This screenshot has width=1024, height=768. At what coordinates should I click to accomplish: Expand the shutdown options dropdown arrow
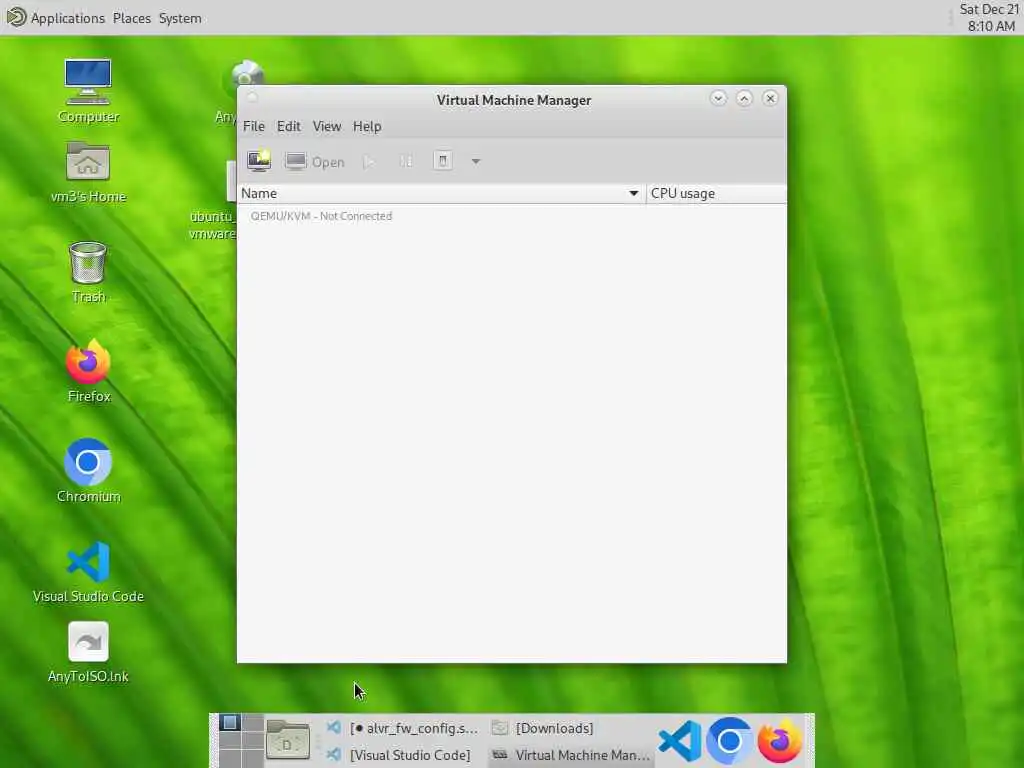pos(476,161)
